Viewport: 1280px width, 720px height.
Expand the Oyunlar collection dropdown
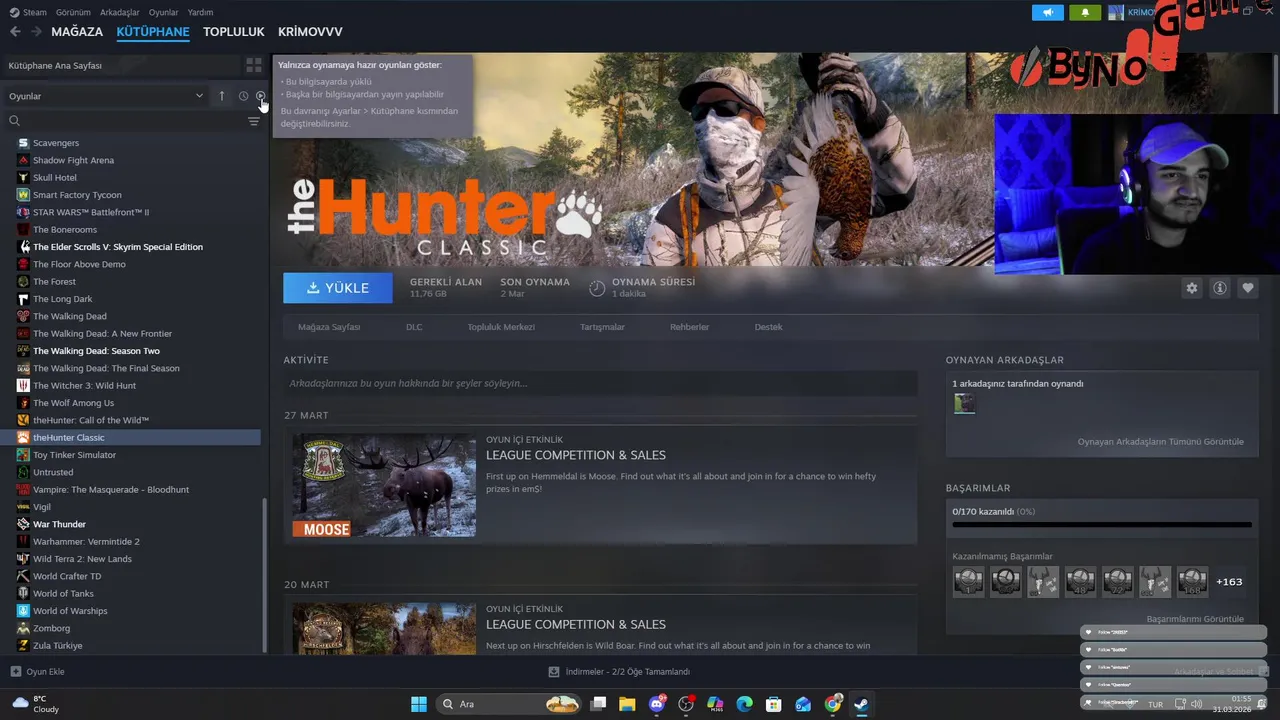pyautogui.click(x=106, y=96)
